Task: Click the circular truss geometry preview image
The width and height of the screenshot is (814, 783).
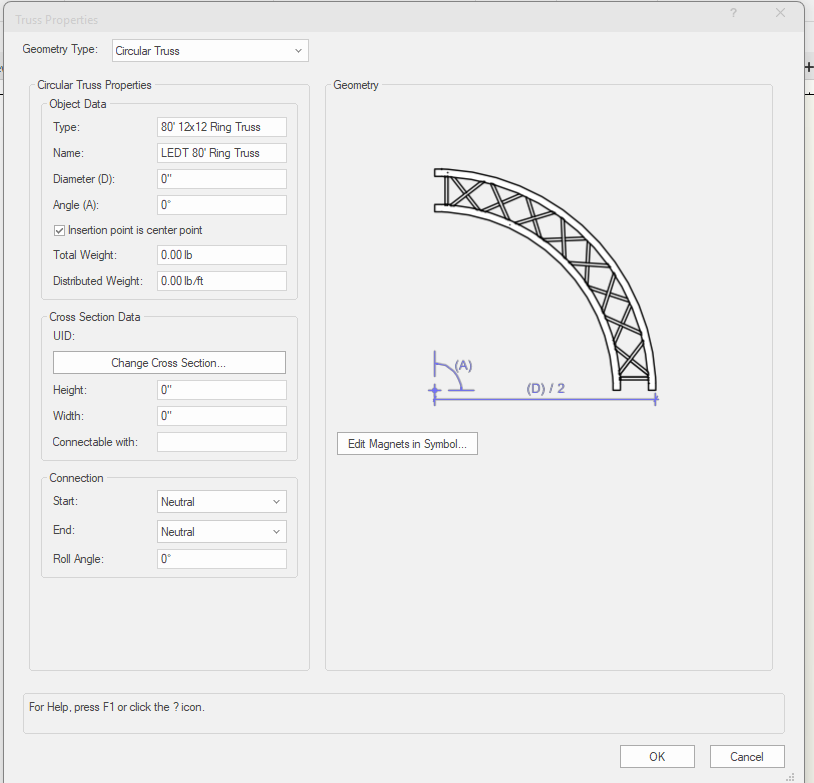Action: tap(545, 285)
